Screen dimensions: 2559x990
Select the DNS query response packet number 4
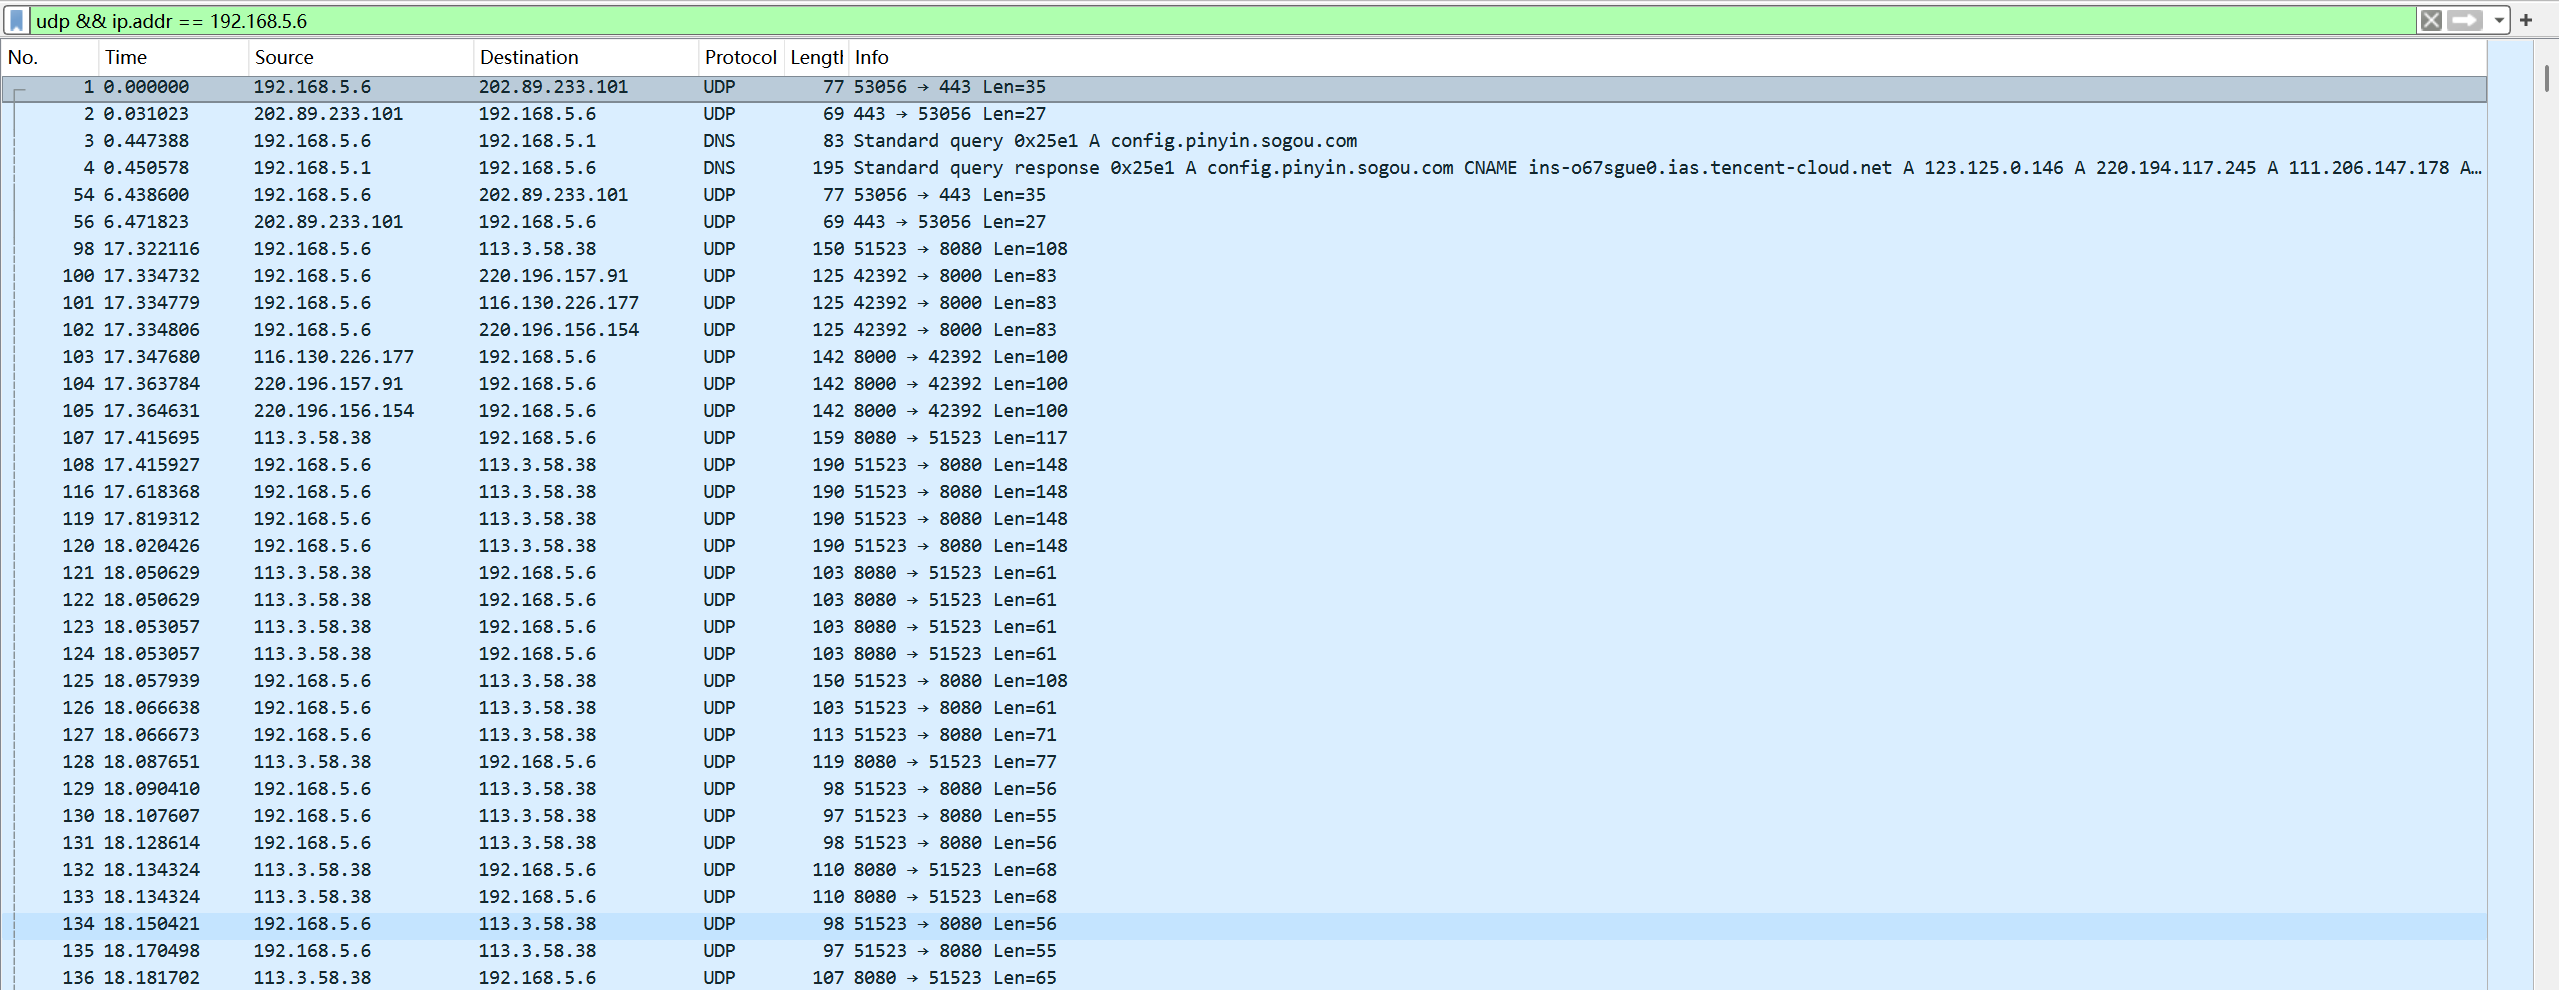point(1244,169)
